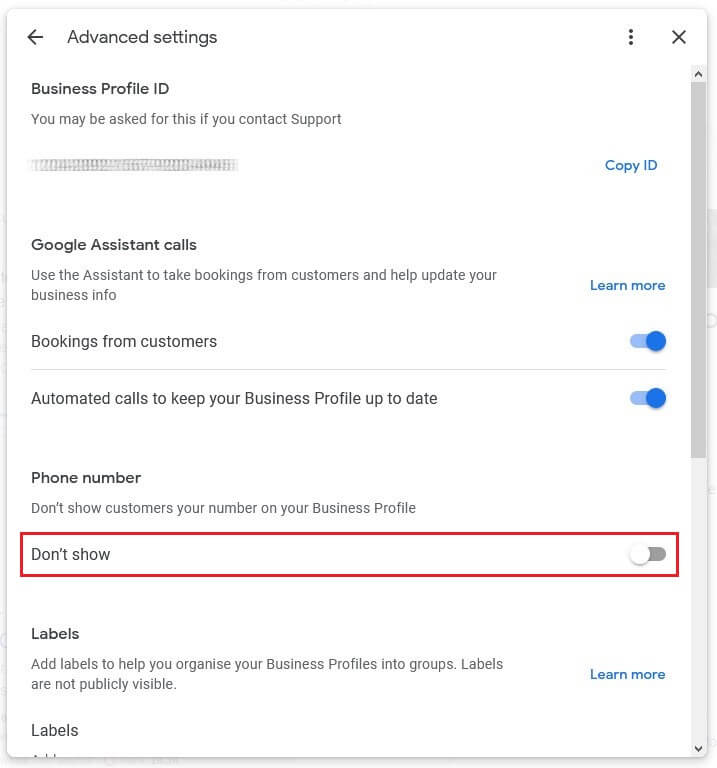Disable the Bookings from customers switch
The width and height of the screenshot is (717, 768).
(648, 341)
